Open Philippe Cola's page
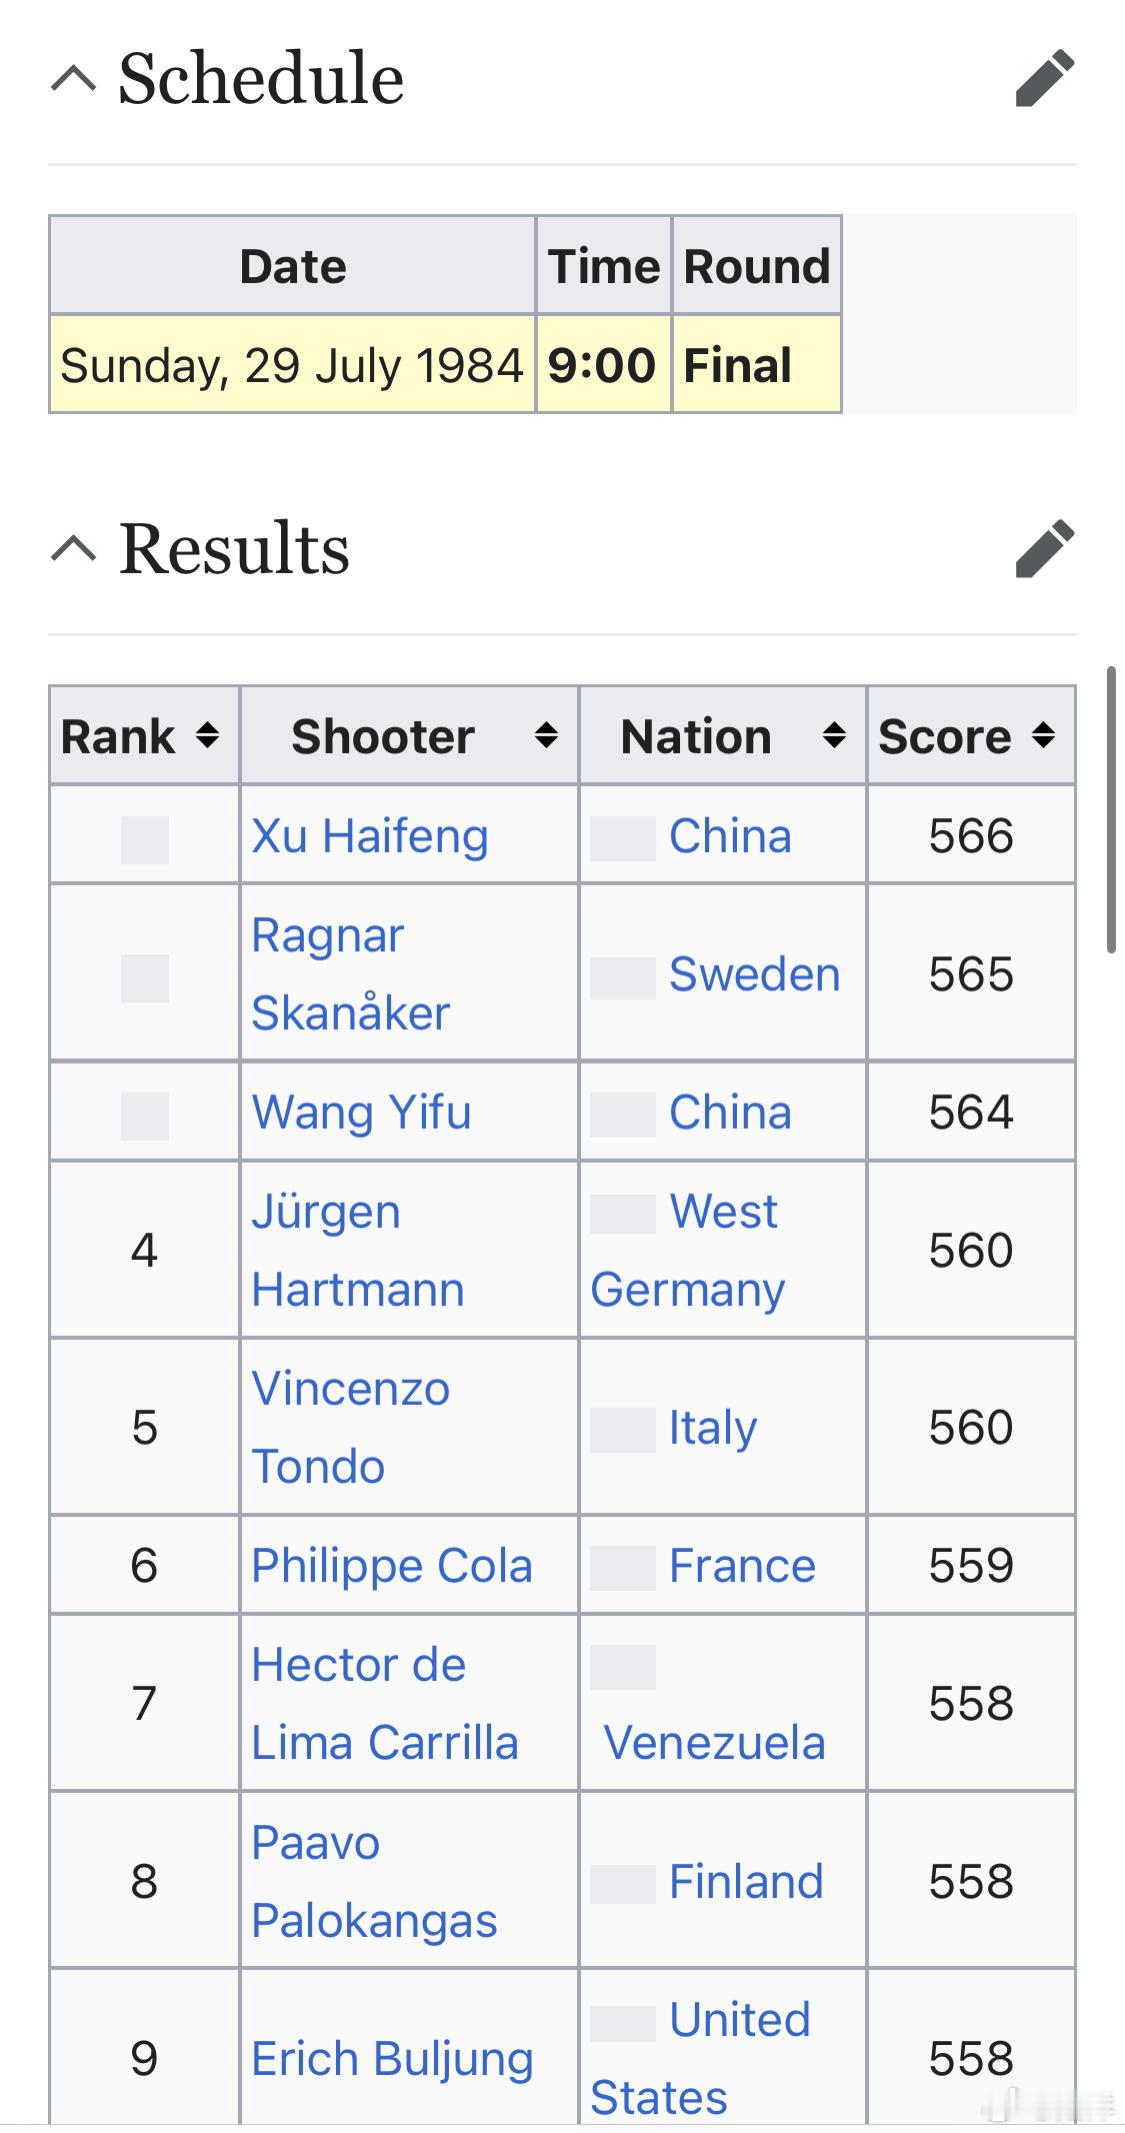This screenshot has height=2133, width=1125. [x=392, y=1565]
